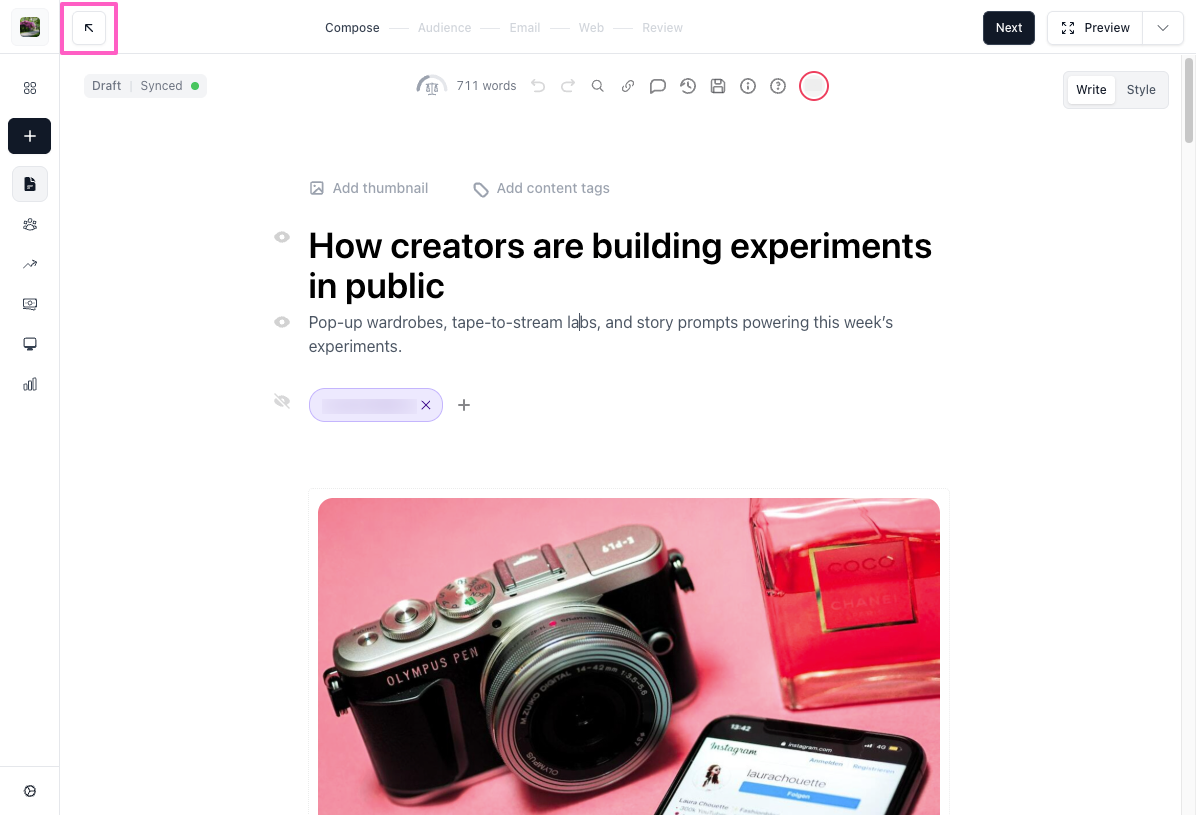Go to the Audience step
This screenshot has width=1196, height=815.
point(444,28)
